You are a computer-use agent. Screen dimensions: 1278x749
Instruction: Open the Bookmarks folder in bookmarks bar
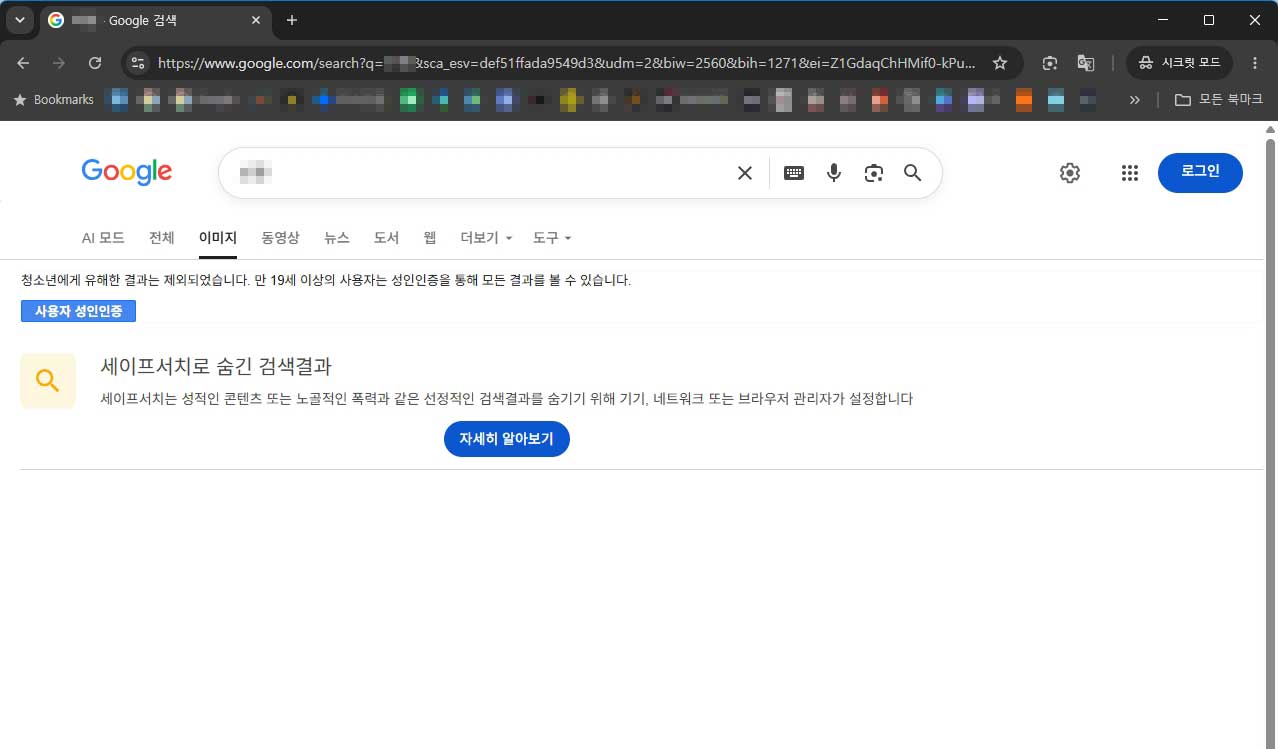(53, 100)
